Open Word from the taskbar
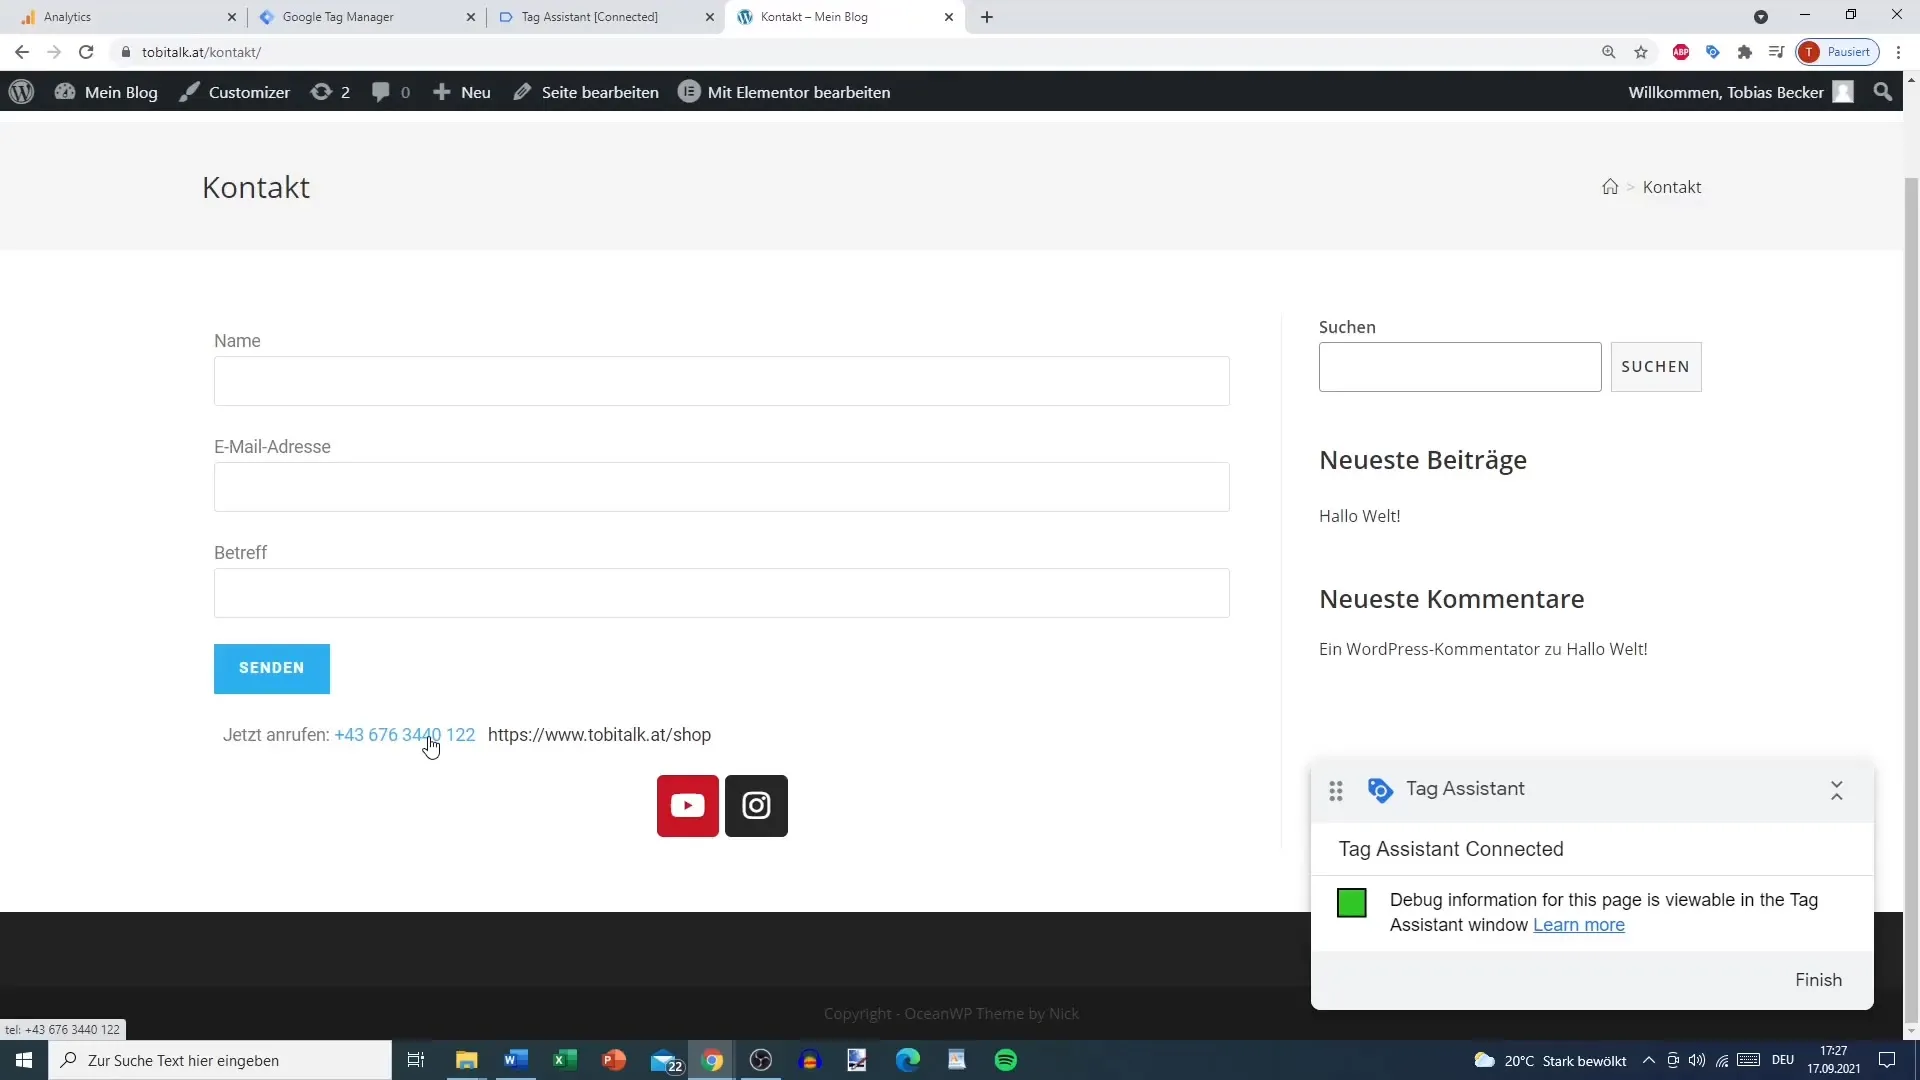The image size is (1920, 1080). click(515, 1060)
